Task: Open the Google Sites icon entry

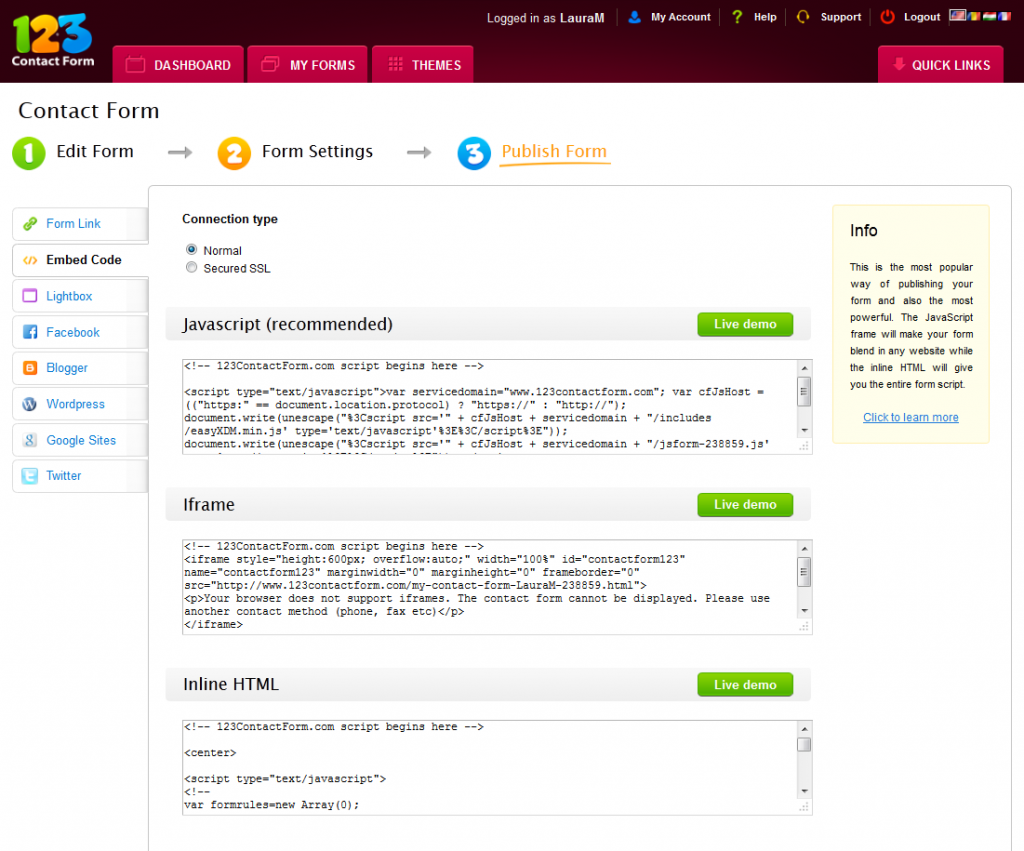Action: pos(30,440)
